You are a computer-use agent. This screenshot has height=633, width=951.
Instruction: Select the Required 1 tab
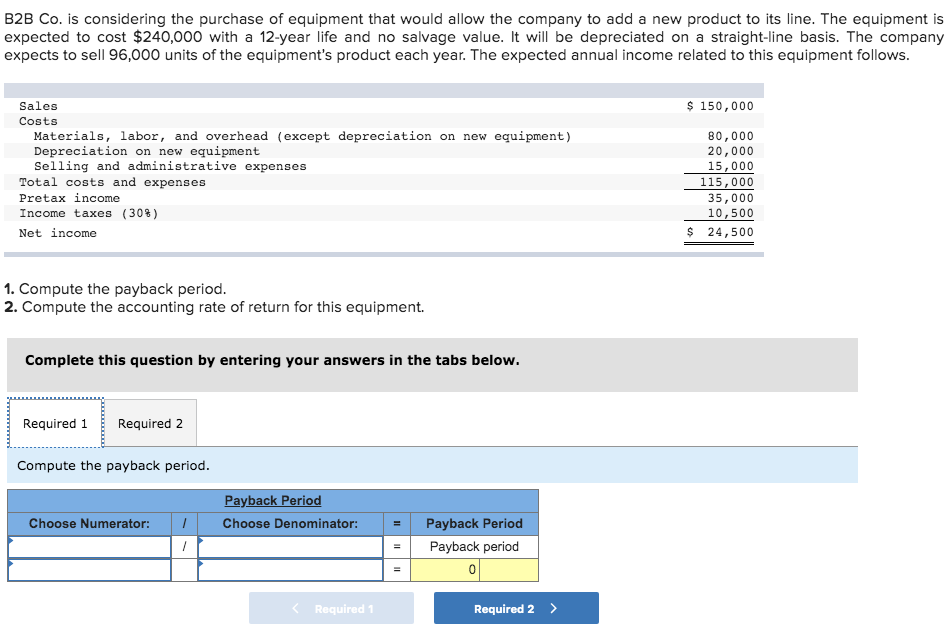point(55,422)
